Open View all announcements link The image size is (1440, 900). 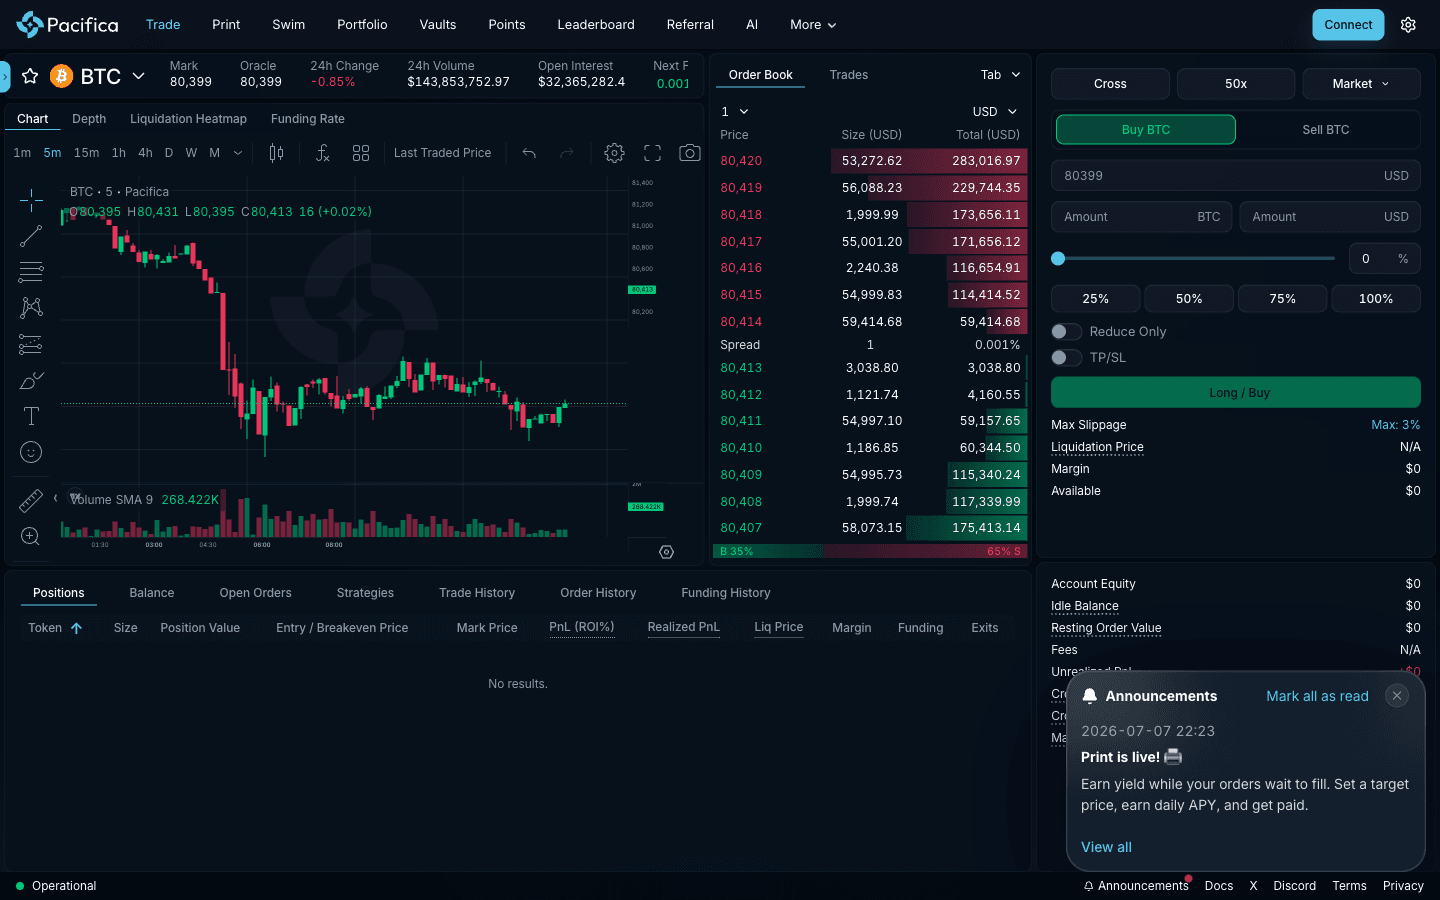(1106, 847)
